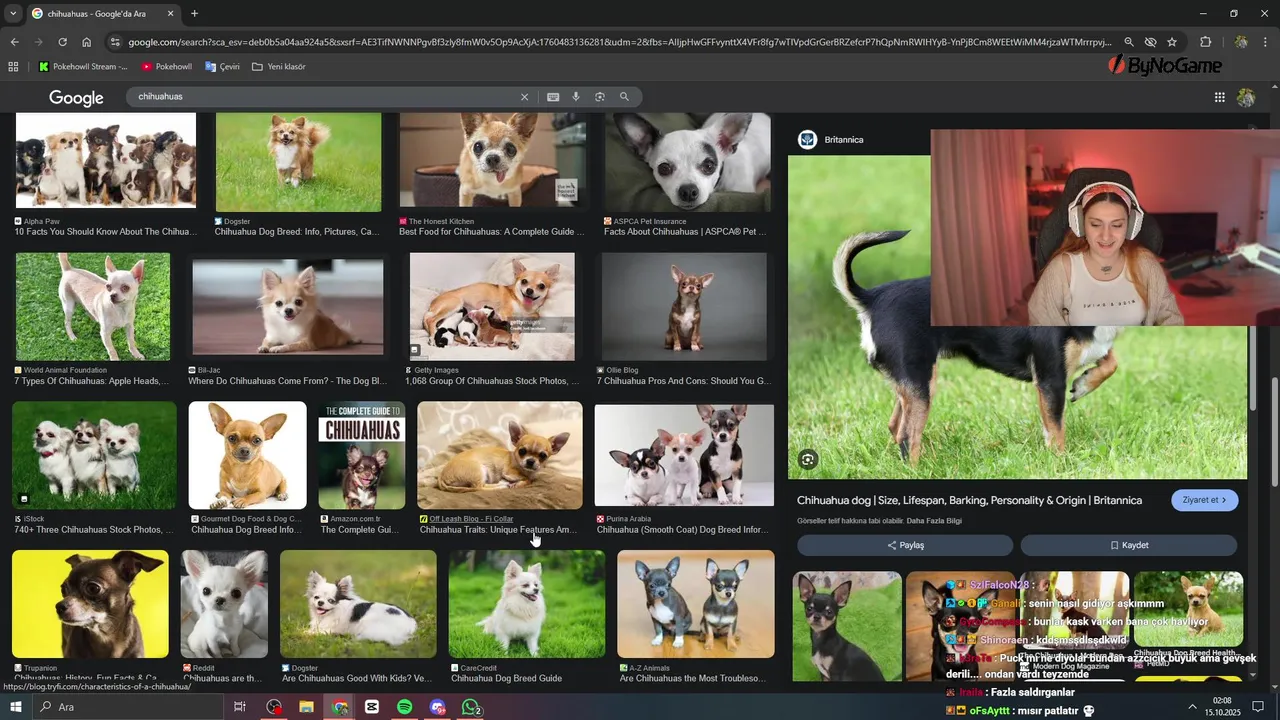
Task: Open the Off Leash Blog chihuahua traits image
Action: point(500,455)
